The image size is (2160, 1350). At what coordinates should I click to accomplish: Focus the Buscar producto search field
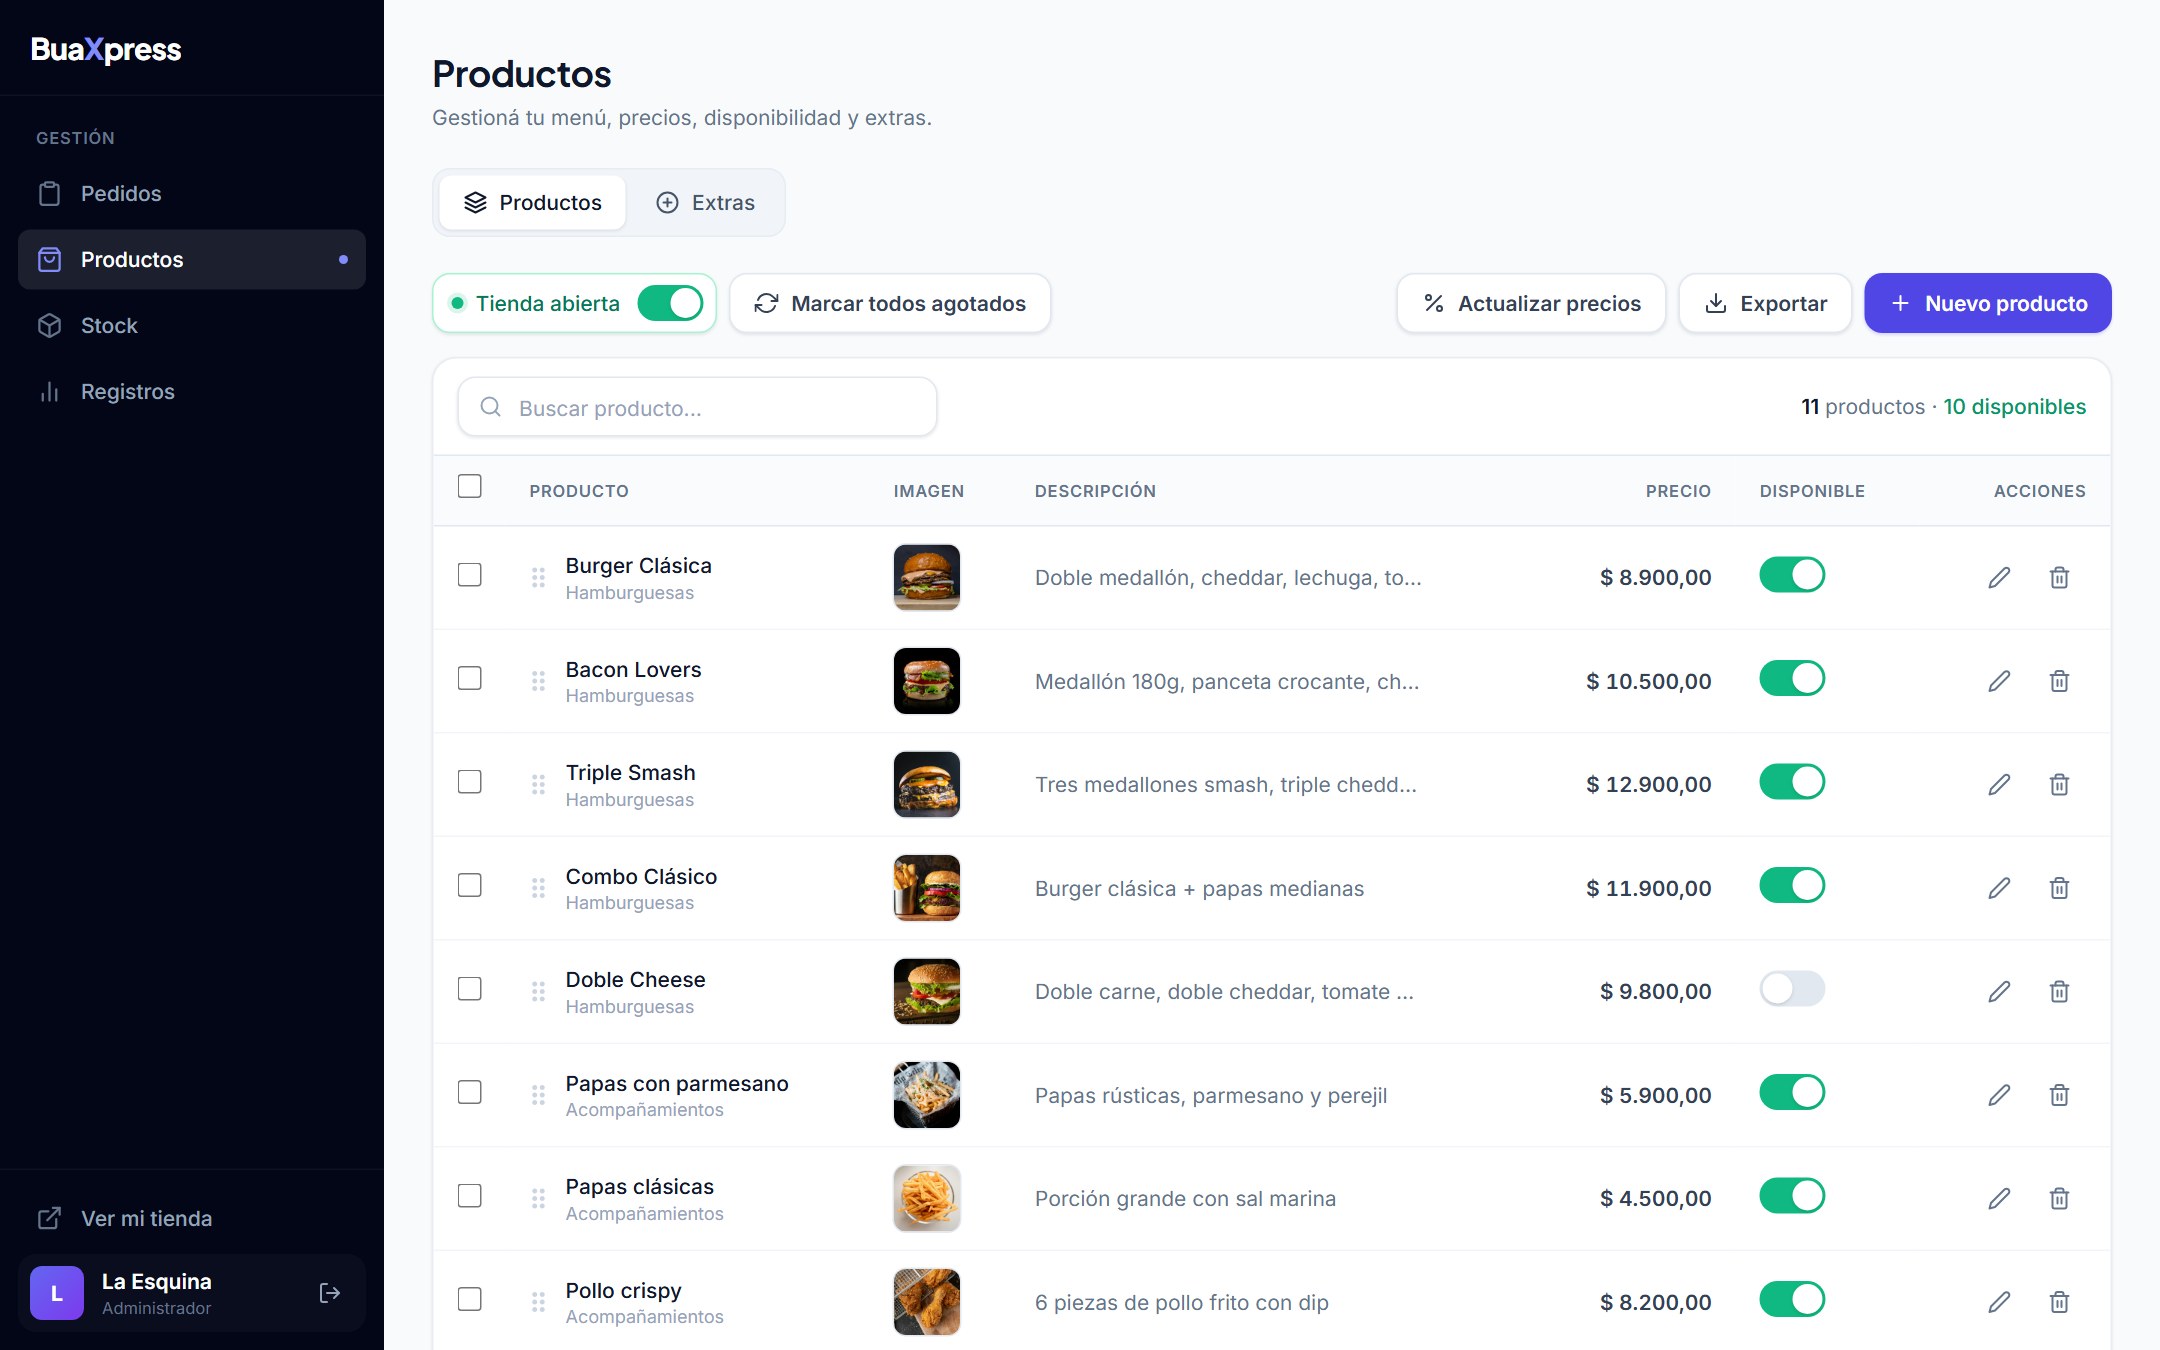point(697,407)
